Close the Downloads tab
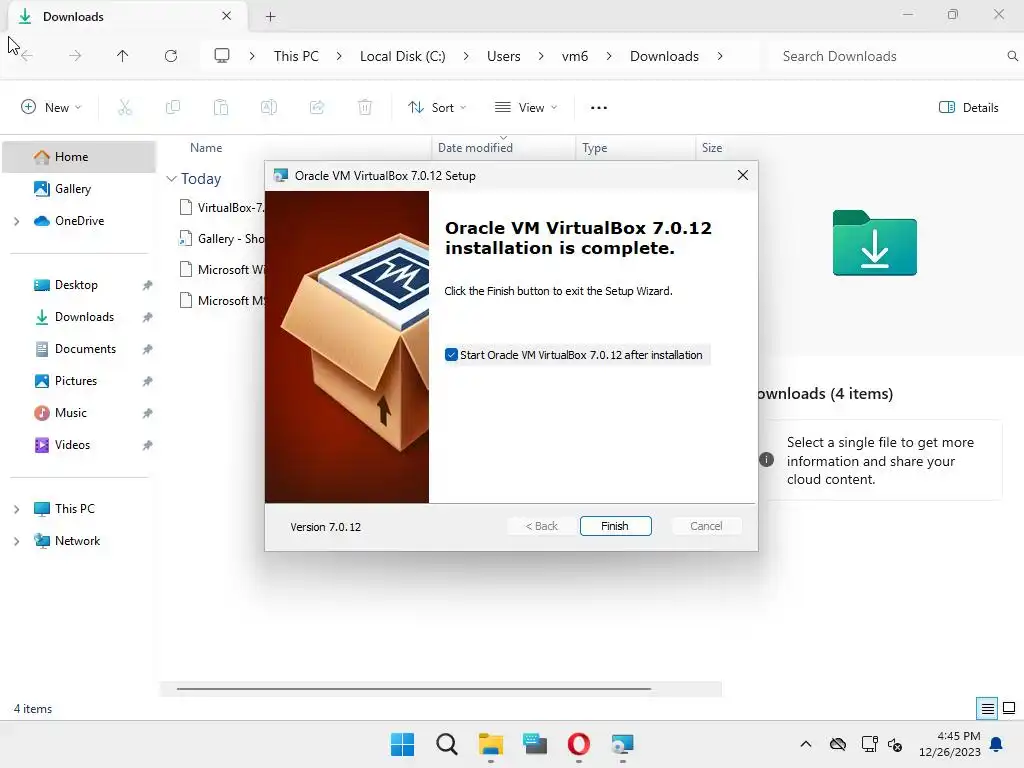 point(227,16)
